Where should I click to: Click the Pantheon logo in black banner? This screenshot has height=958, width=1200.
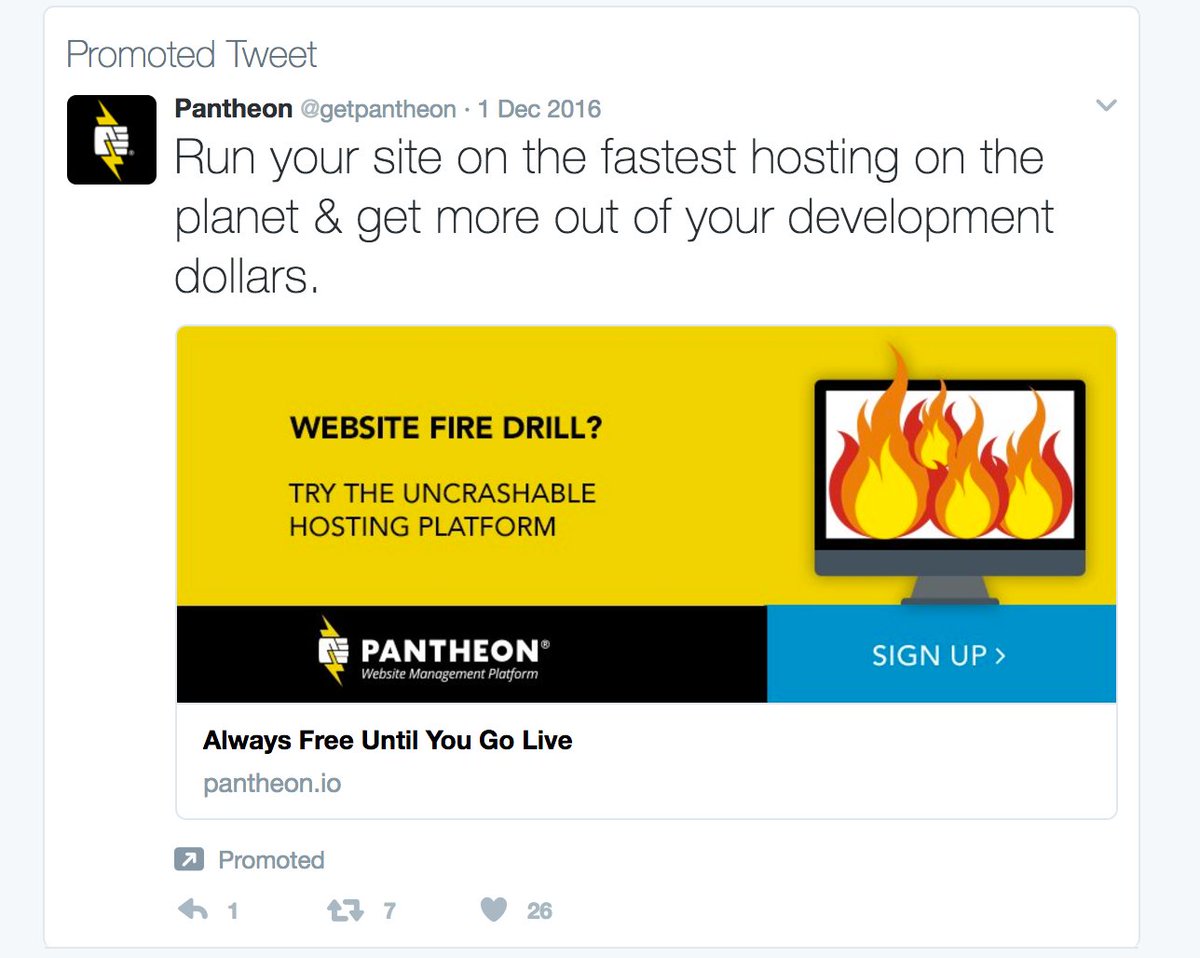click(x=432, y=652)
